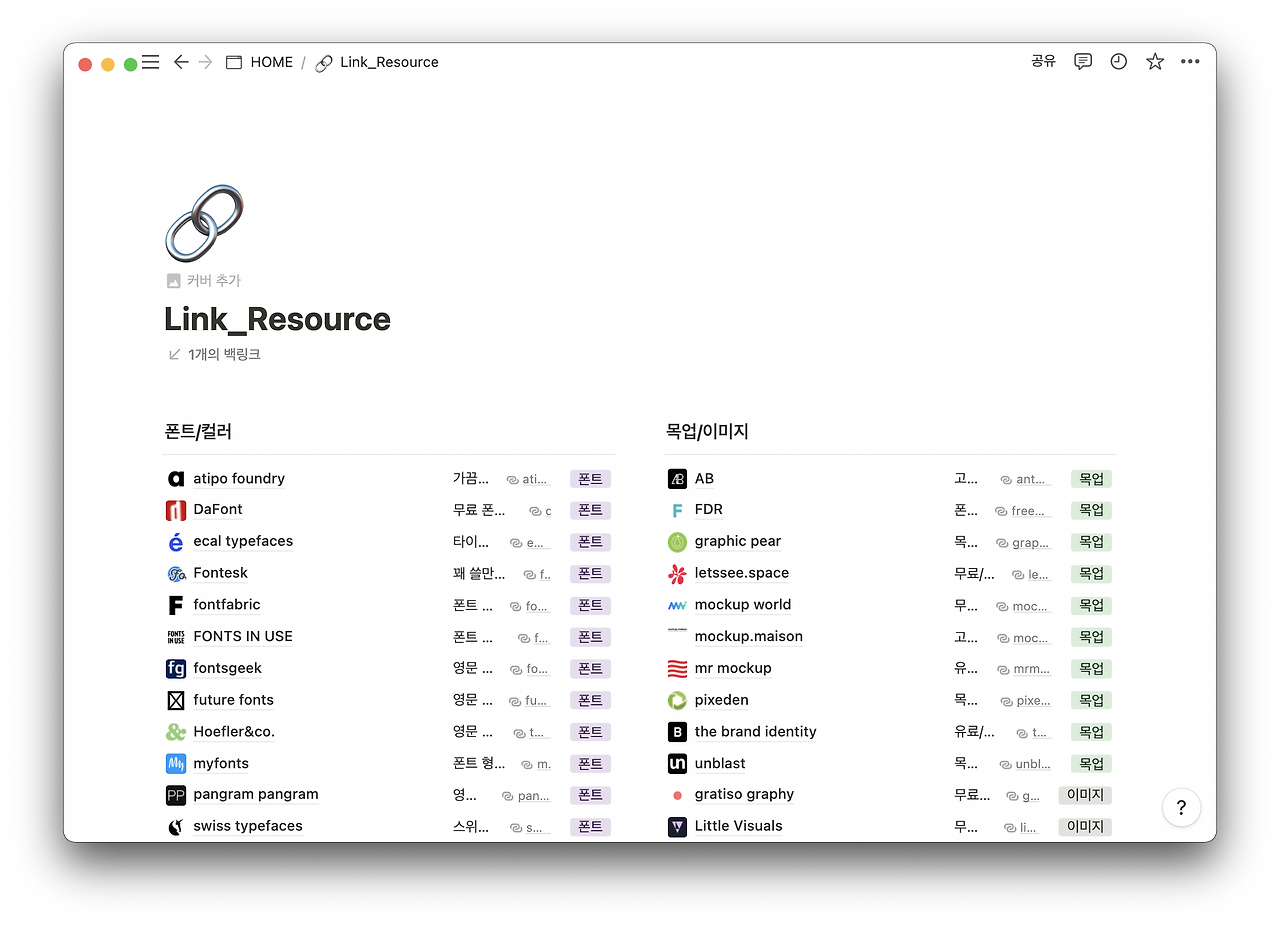Open the mockup world row icon
The width and height of the screenshot is (1280, 926).
[677, 605]
